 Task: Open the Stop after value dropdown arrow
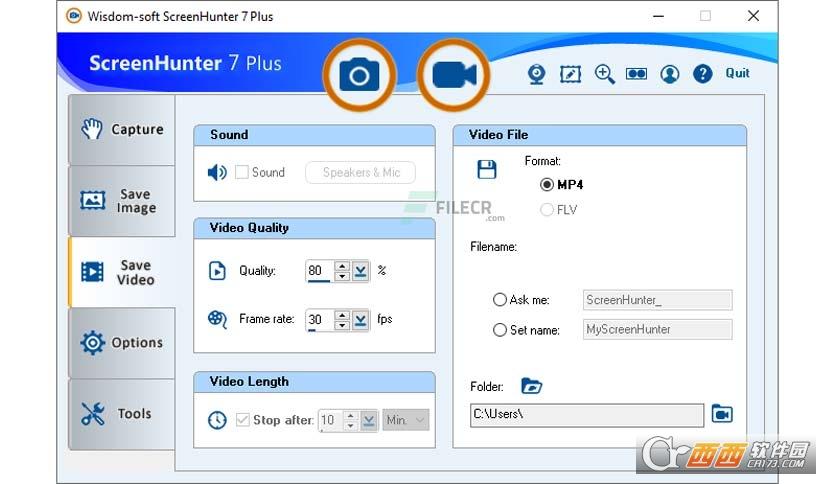click(368, 420)
